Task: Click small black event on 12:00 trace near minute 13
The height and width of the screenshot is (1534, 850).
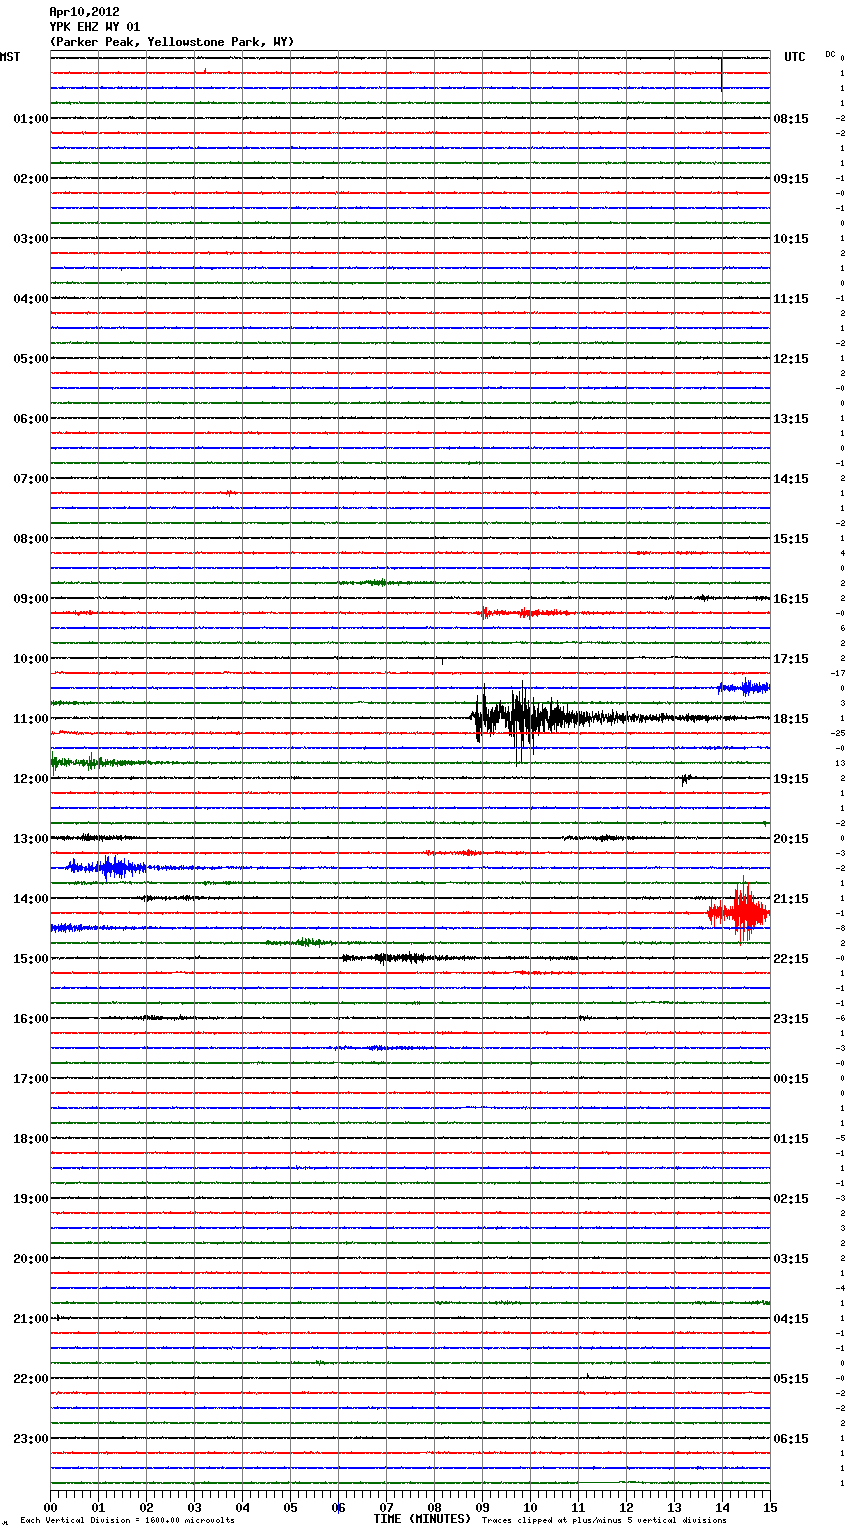Action: 685,778
